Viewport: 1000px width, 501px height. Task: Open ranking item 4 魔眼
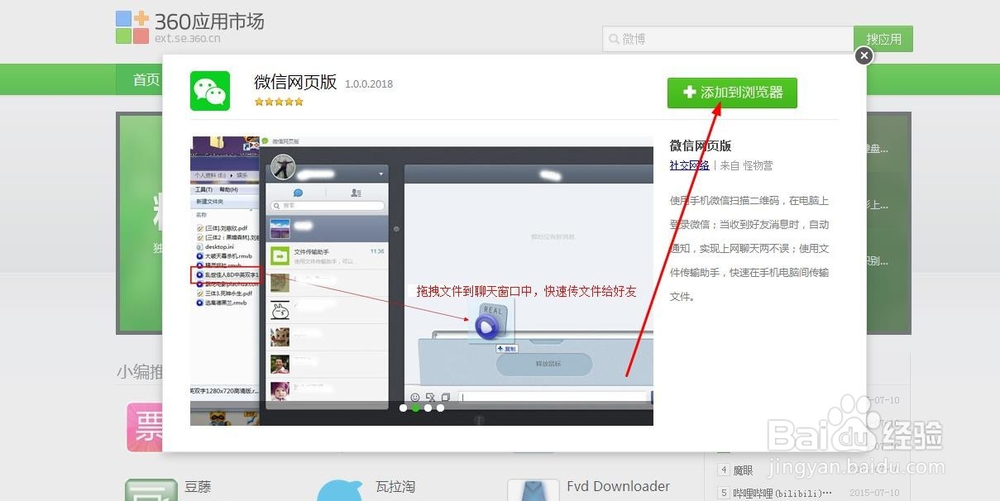743,470
